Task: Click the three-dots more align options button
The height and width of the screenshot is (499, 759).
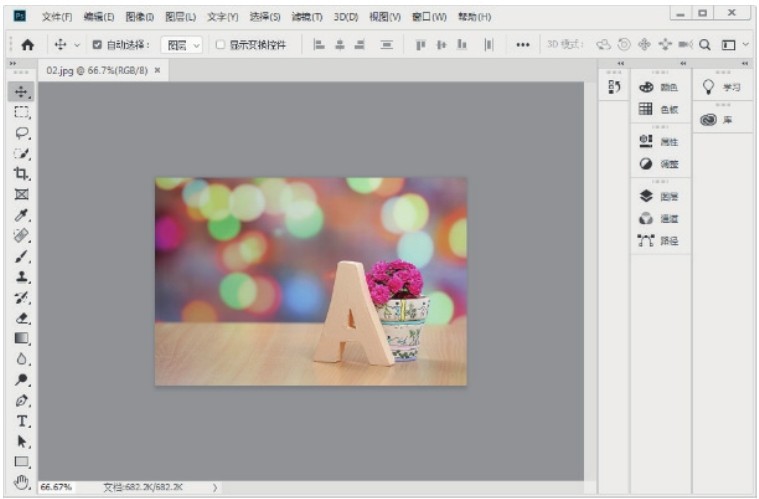Action: click(522, 45)
